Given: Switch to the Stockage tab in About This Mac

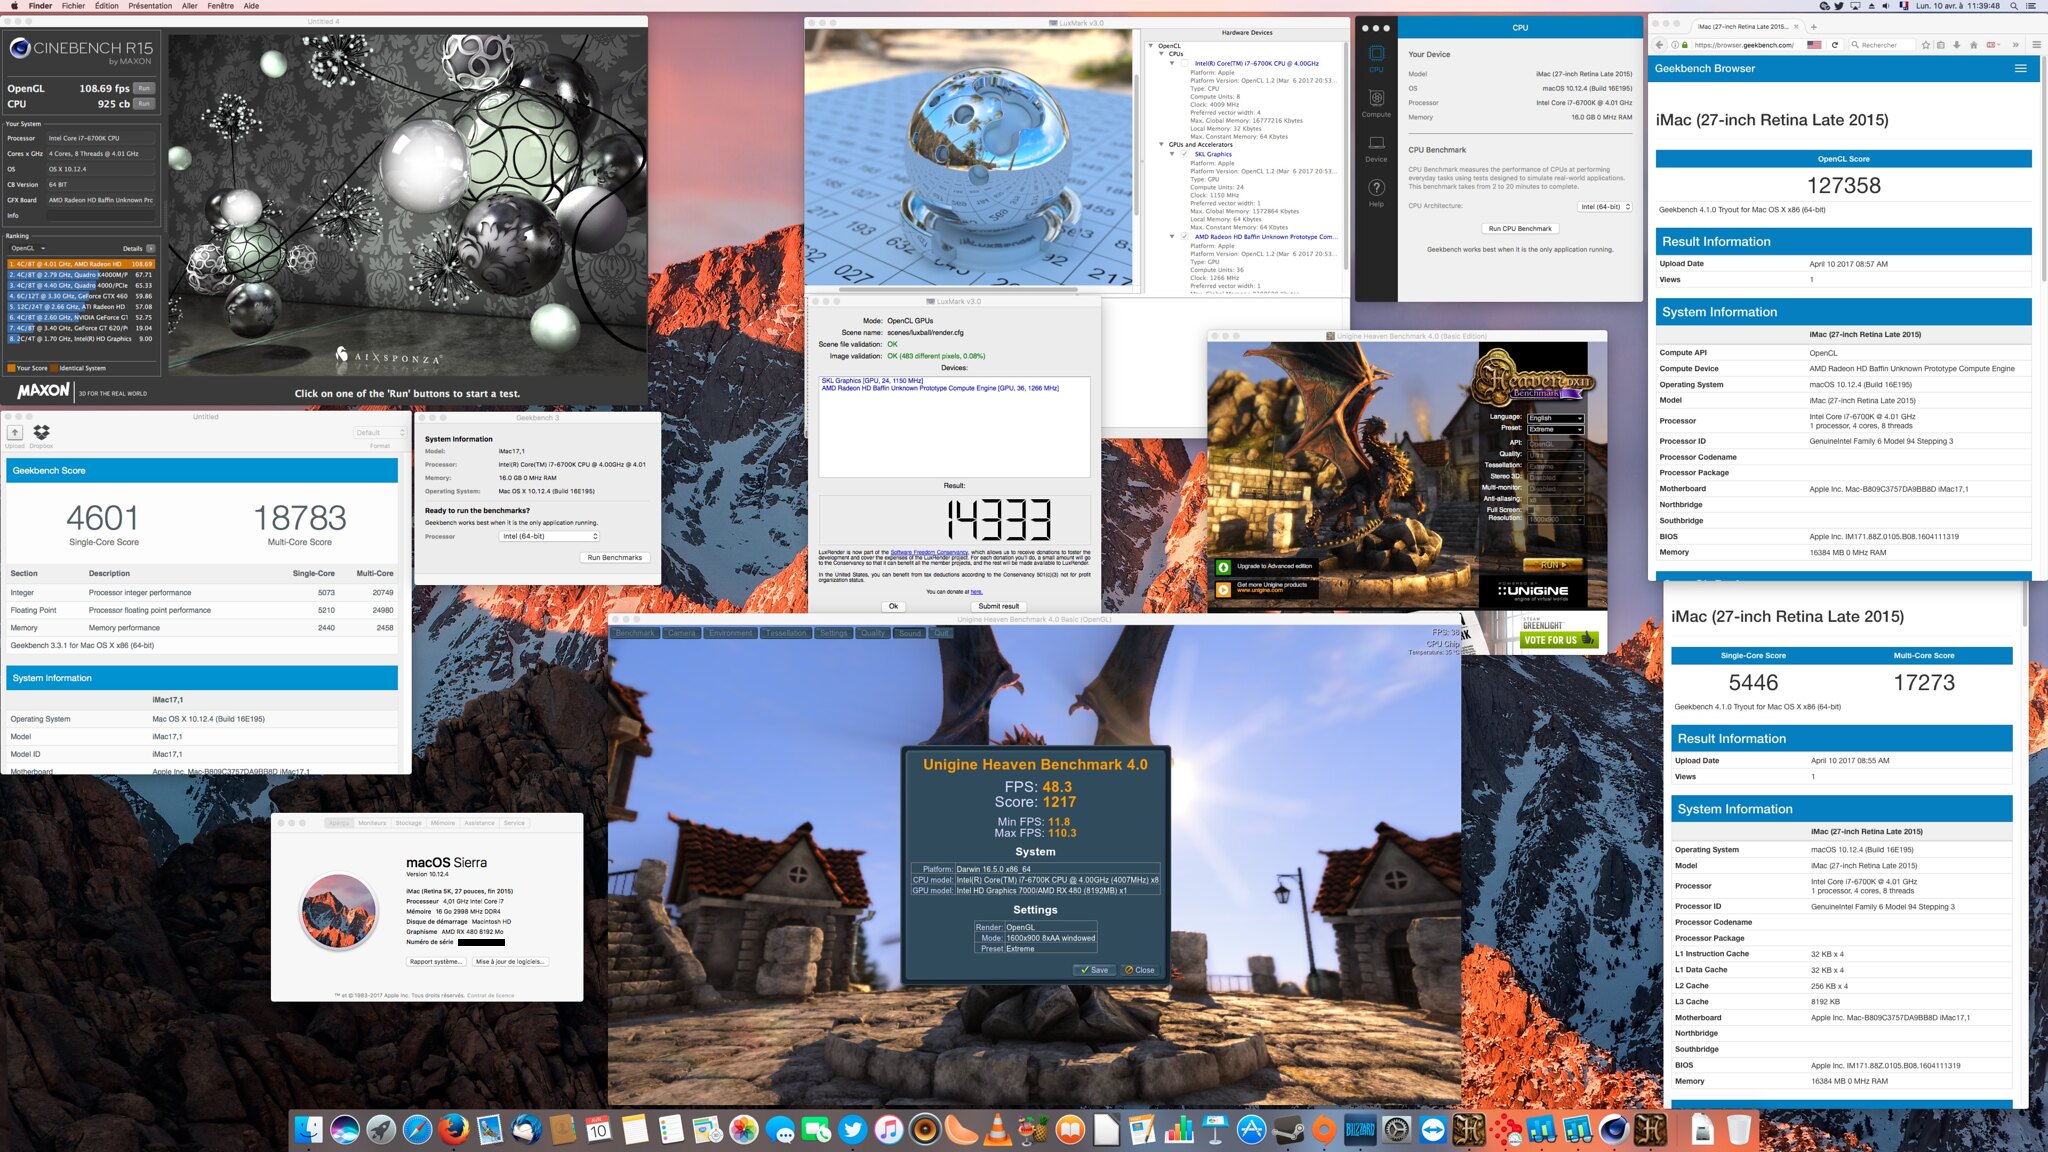Looking at the screenshot, I should pos(408,823).
